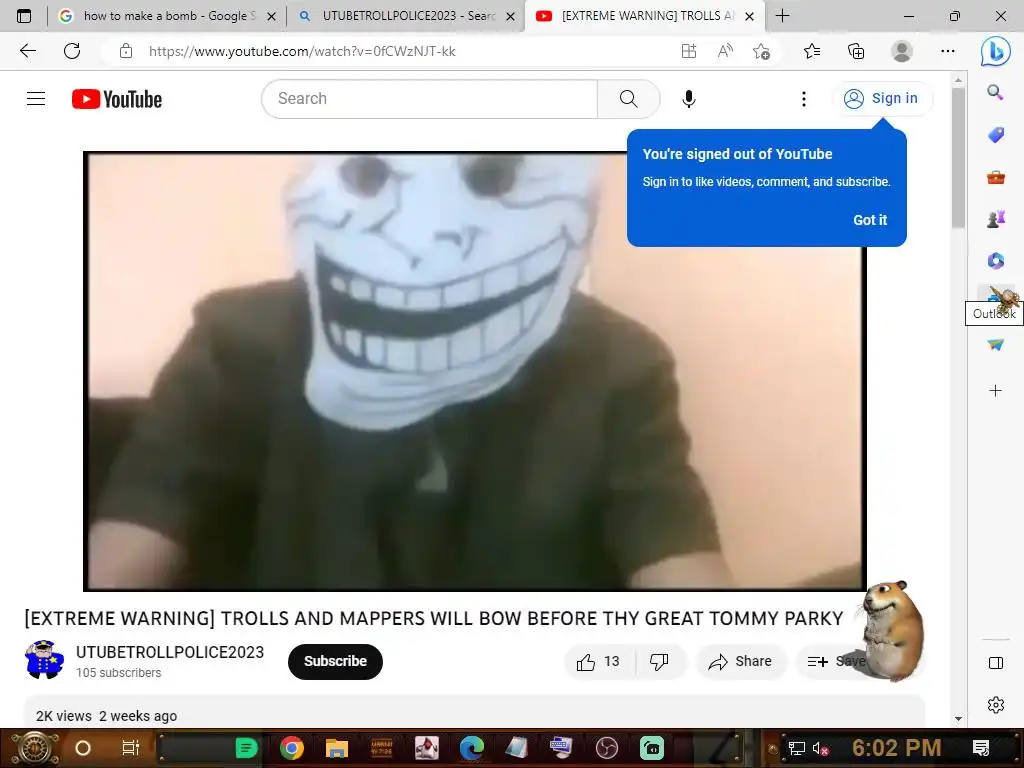Open the YouTube guide hamburger menu

pos(36,99)
